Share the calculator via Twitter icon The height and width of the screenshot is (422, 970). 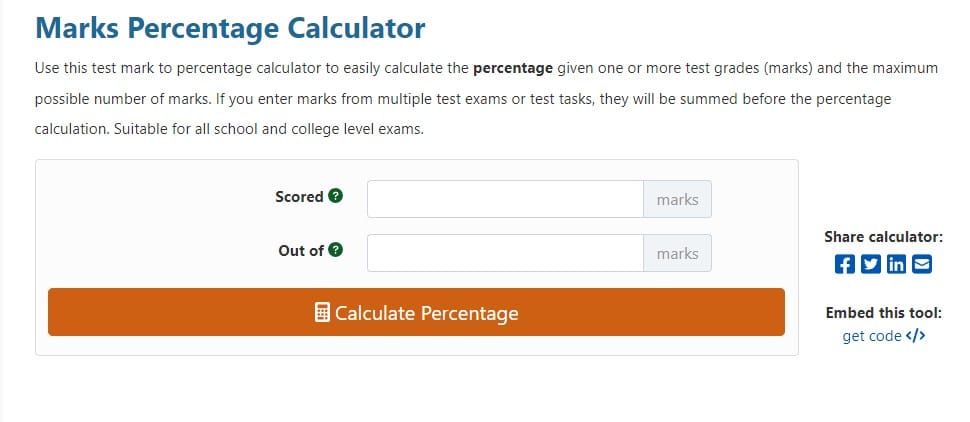(870, 264)
